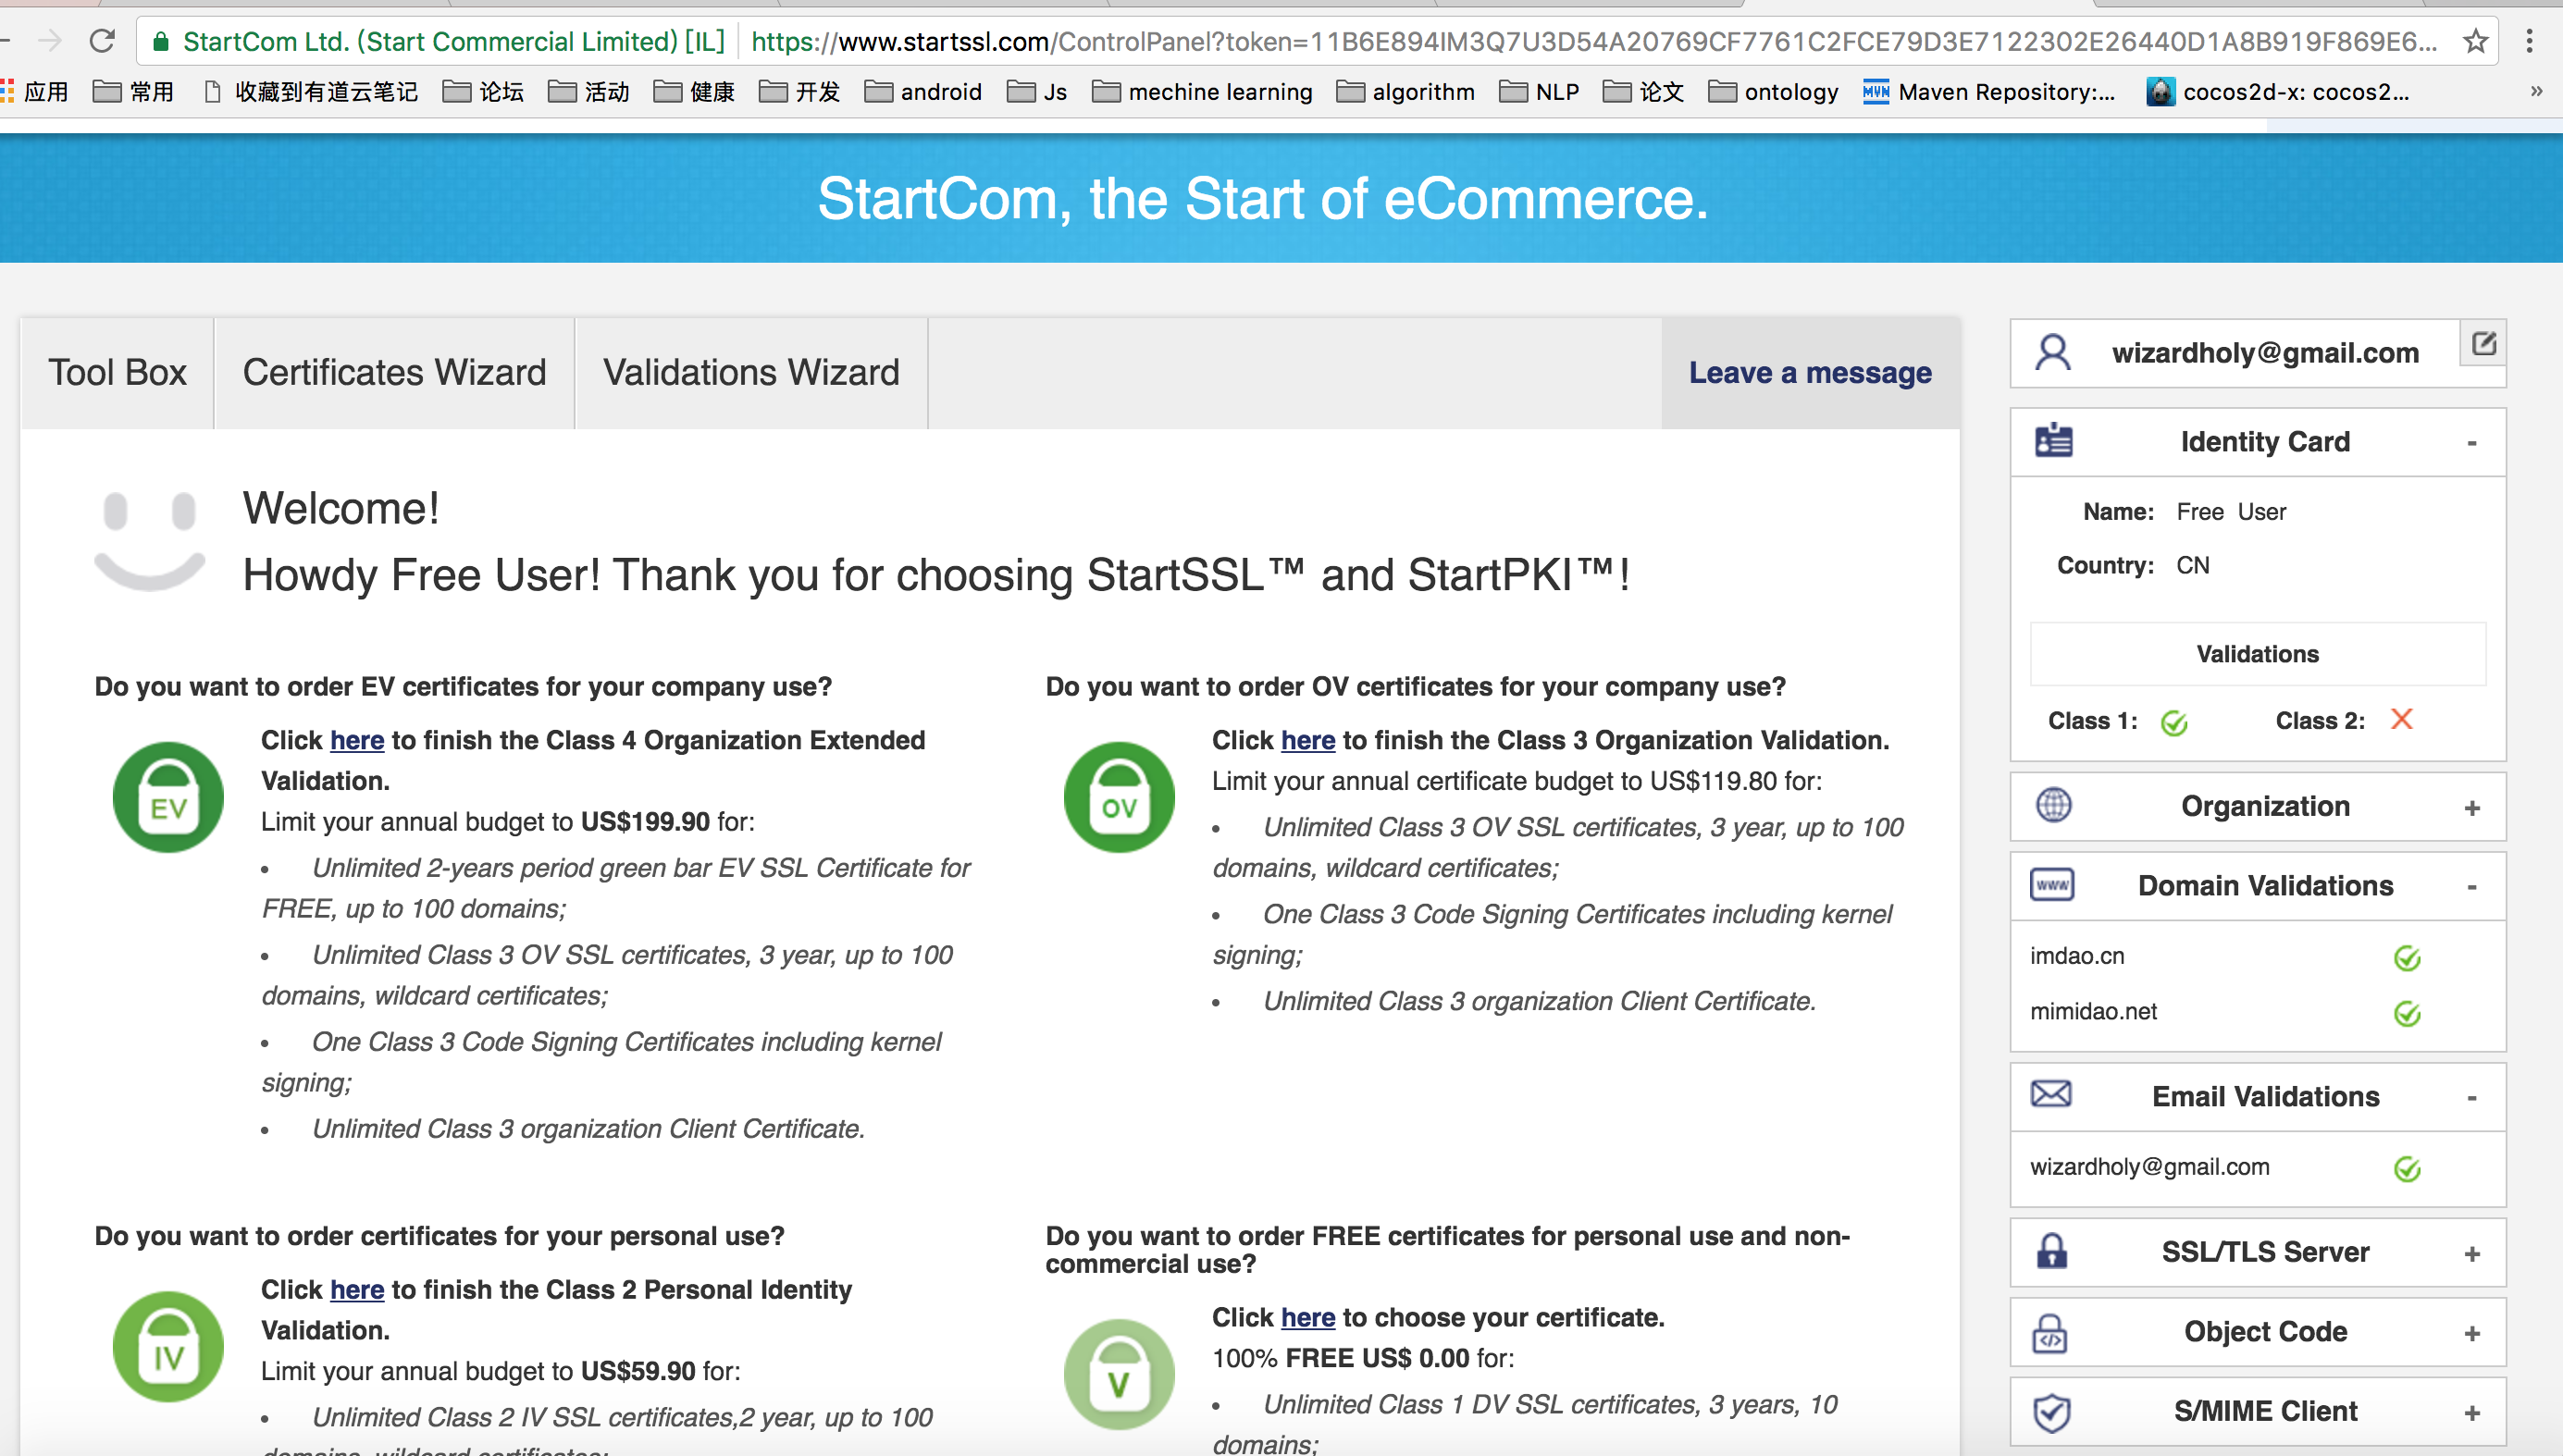This screenshot has width=2563, height=1456.
Task: Collapse the Identity Card panel
Action: (2471, 442)
